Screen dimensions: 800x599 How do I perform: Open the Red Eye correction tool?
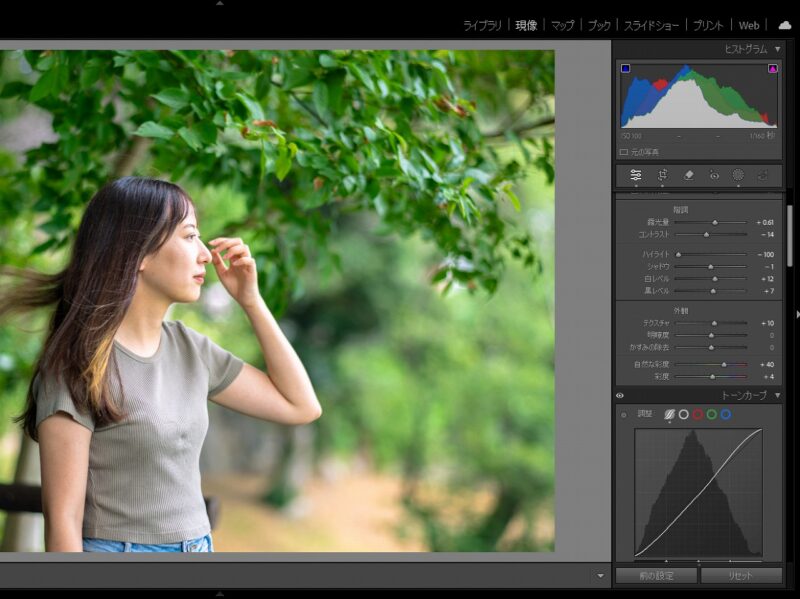pyautogui.click(x=714, y=175)
